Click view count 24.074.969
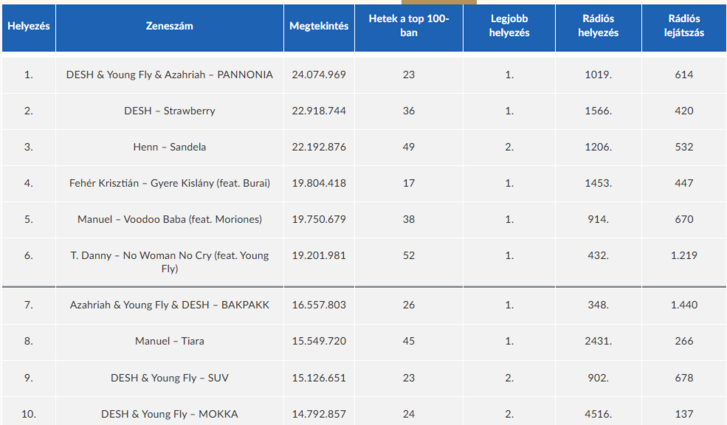The image size is (727, 425). click(x=319, y=75)
